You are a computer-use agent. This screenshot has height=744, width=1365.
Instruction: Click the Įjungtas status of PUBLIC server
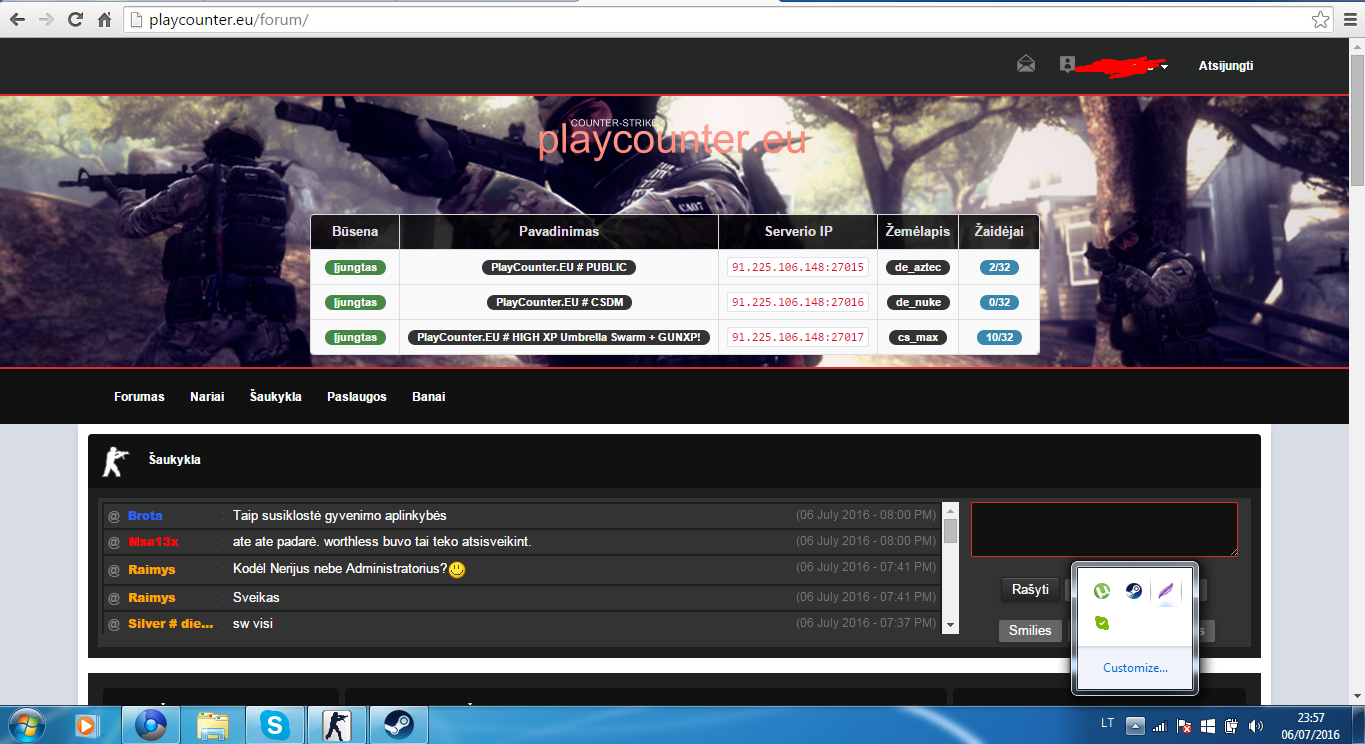[355, 268]
